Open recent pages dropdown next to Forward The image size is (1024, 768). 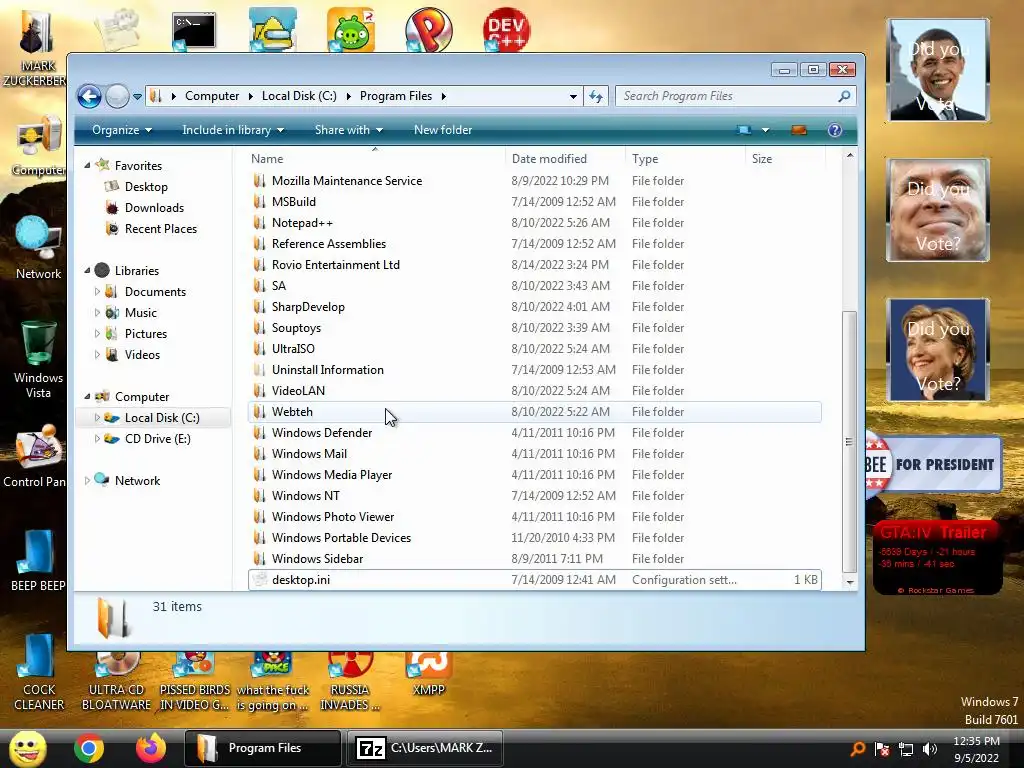click(137, 97)
